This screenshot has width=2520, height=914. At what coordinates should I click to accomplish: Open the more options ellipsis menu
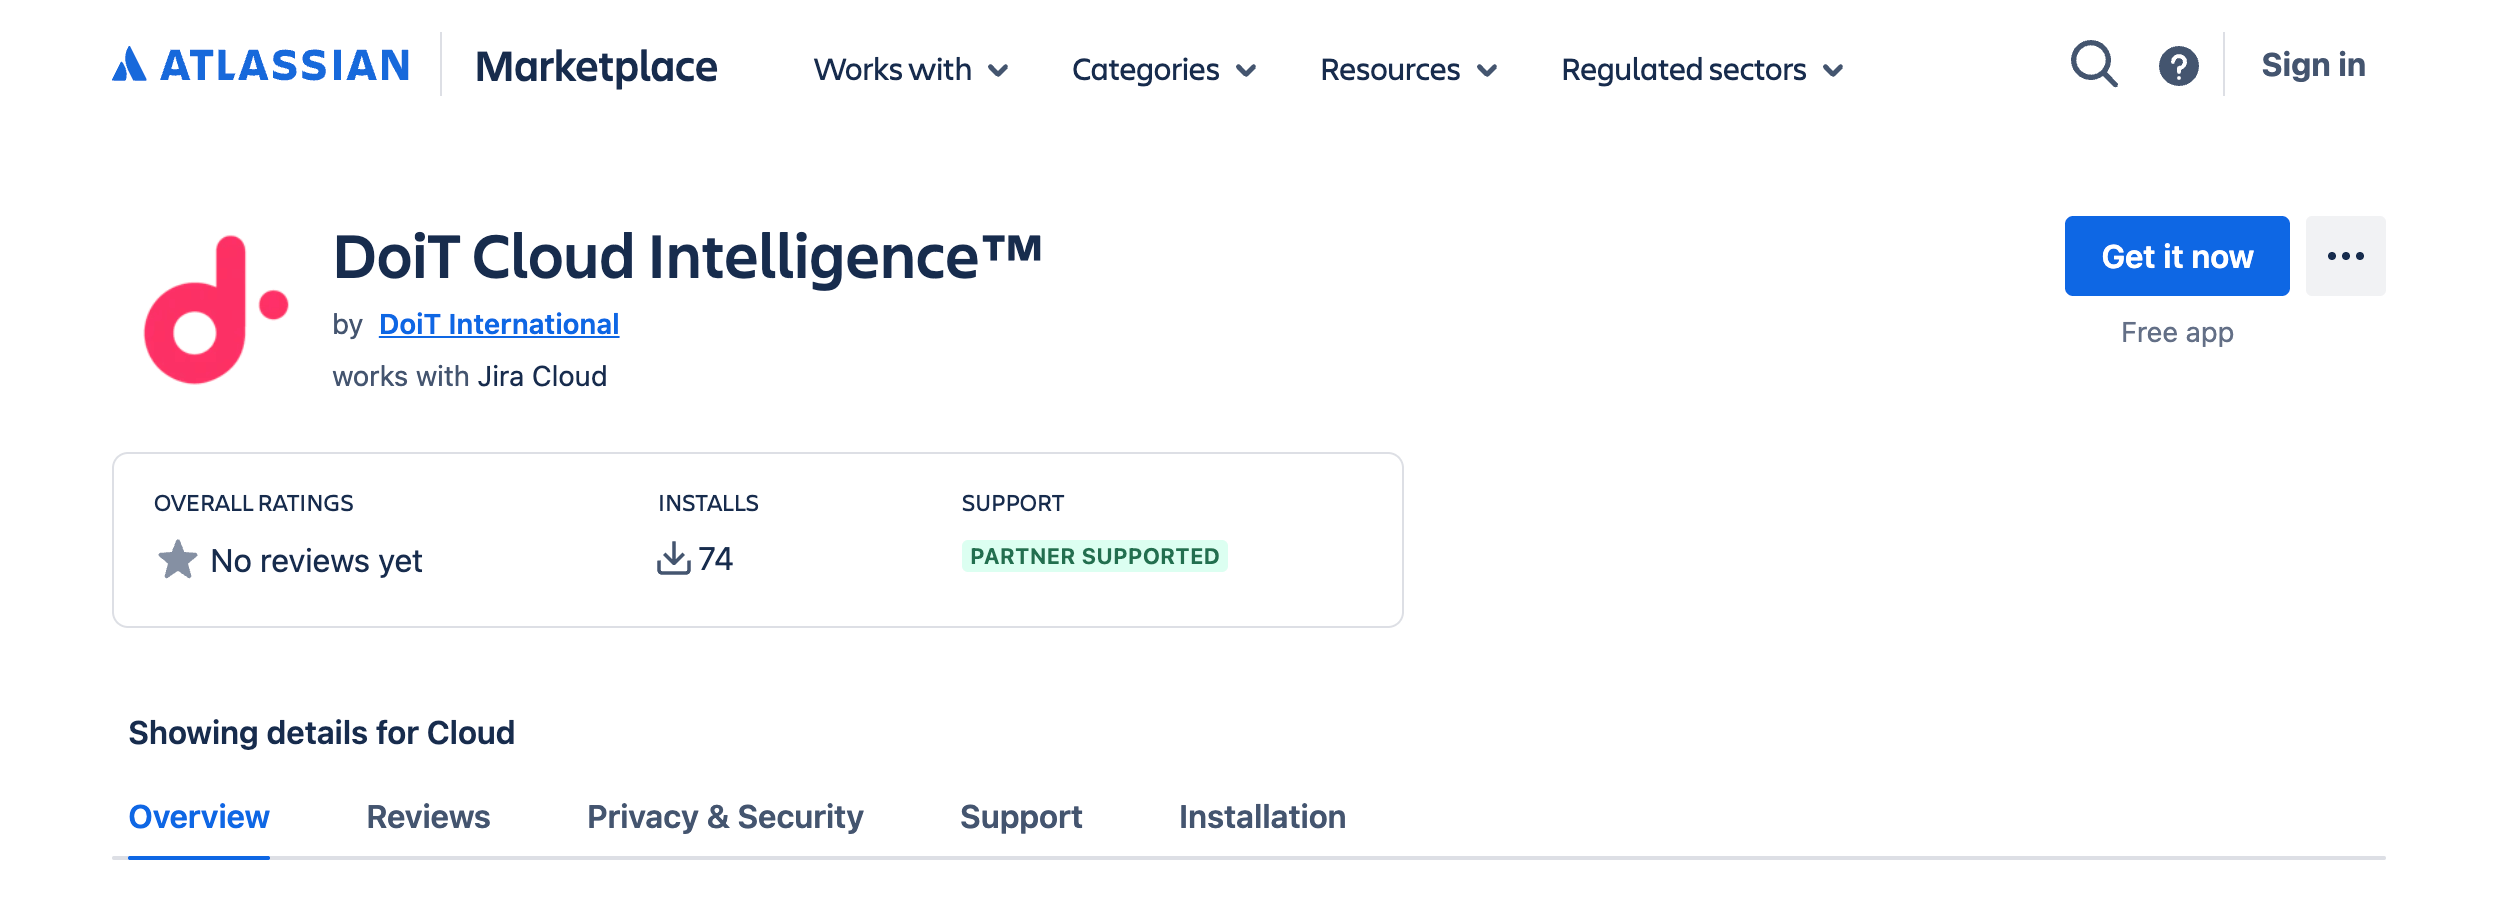pos(2346,256)
